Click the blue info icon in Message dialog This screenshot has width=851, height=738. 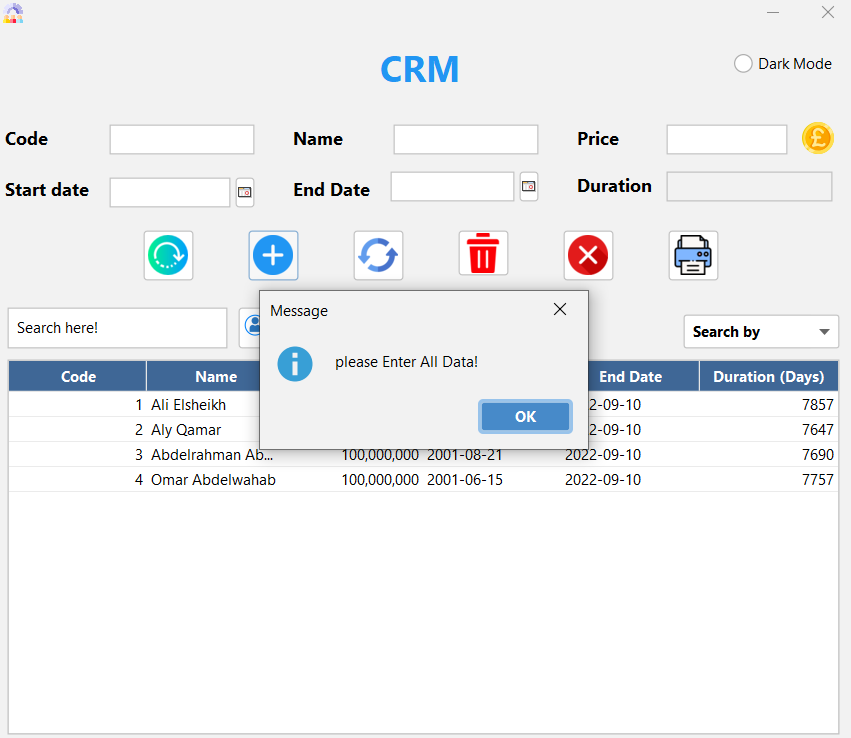coord(295,364)
